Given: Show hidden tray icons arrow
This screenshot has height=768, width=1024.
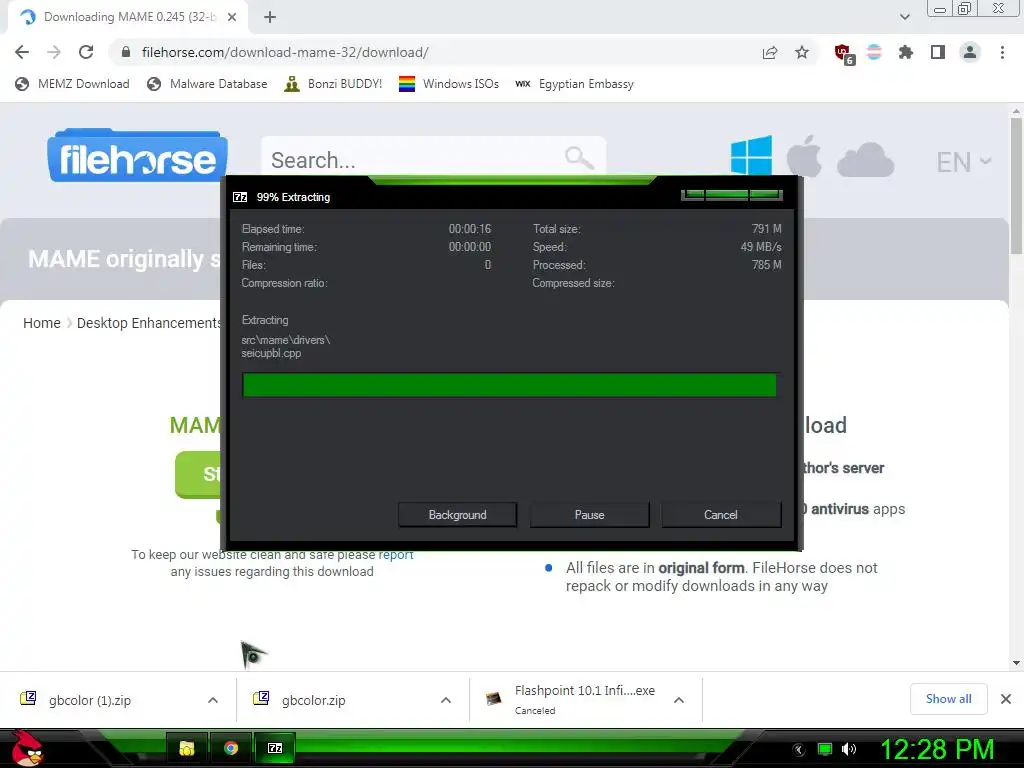Looking at the screenshot, I should coord(799,749).
